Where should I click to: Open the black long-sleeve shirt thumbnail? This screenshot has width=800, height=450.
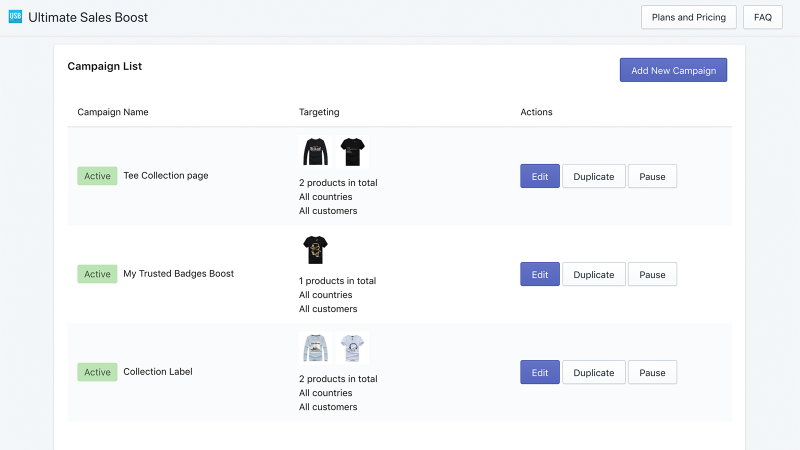[315, 152]
